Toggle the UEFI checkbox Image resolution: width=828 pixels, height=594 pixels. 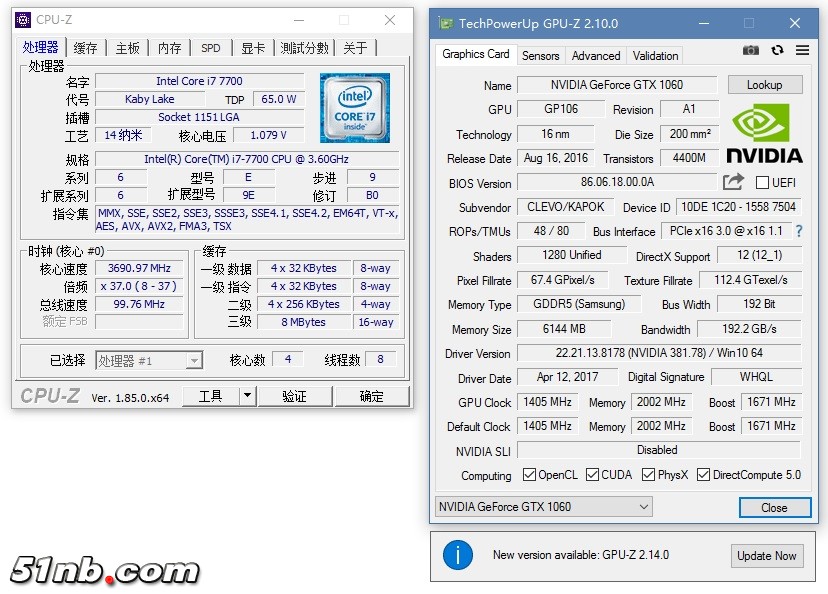[x=763, y=183]
